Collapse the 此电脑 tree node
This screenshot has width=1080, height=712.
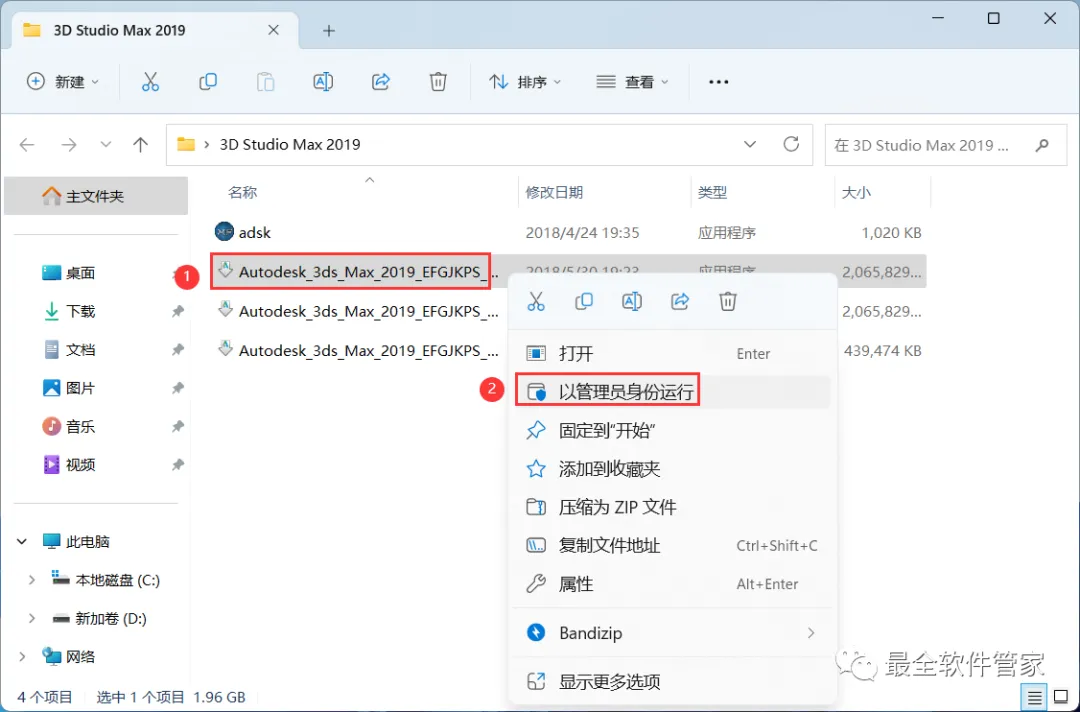pyautogui.click(x=22, y=542)
